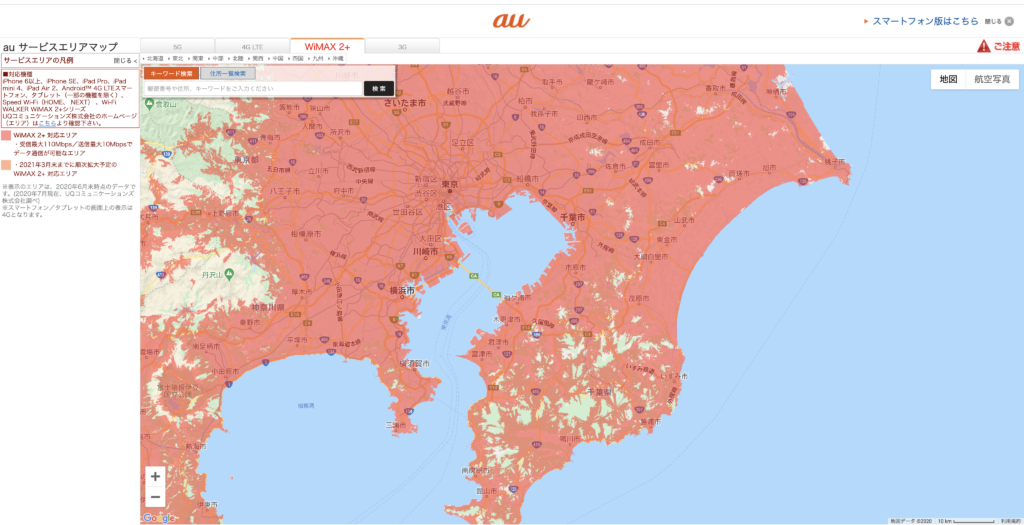Screen dimensions: 1024x525
Task: Click the au サービスエリアマップ page title
Action: [x=60, y=47]
